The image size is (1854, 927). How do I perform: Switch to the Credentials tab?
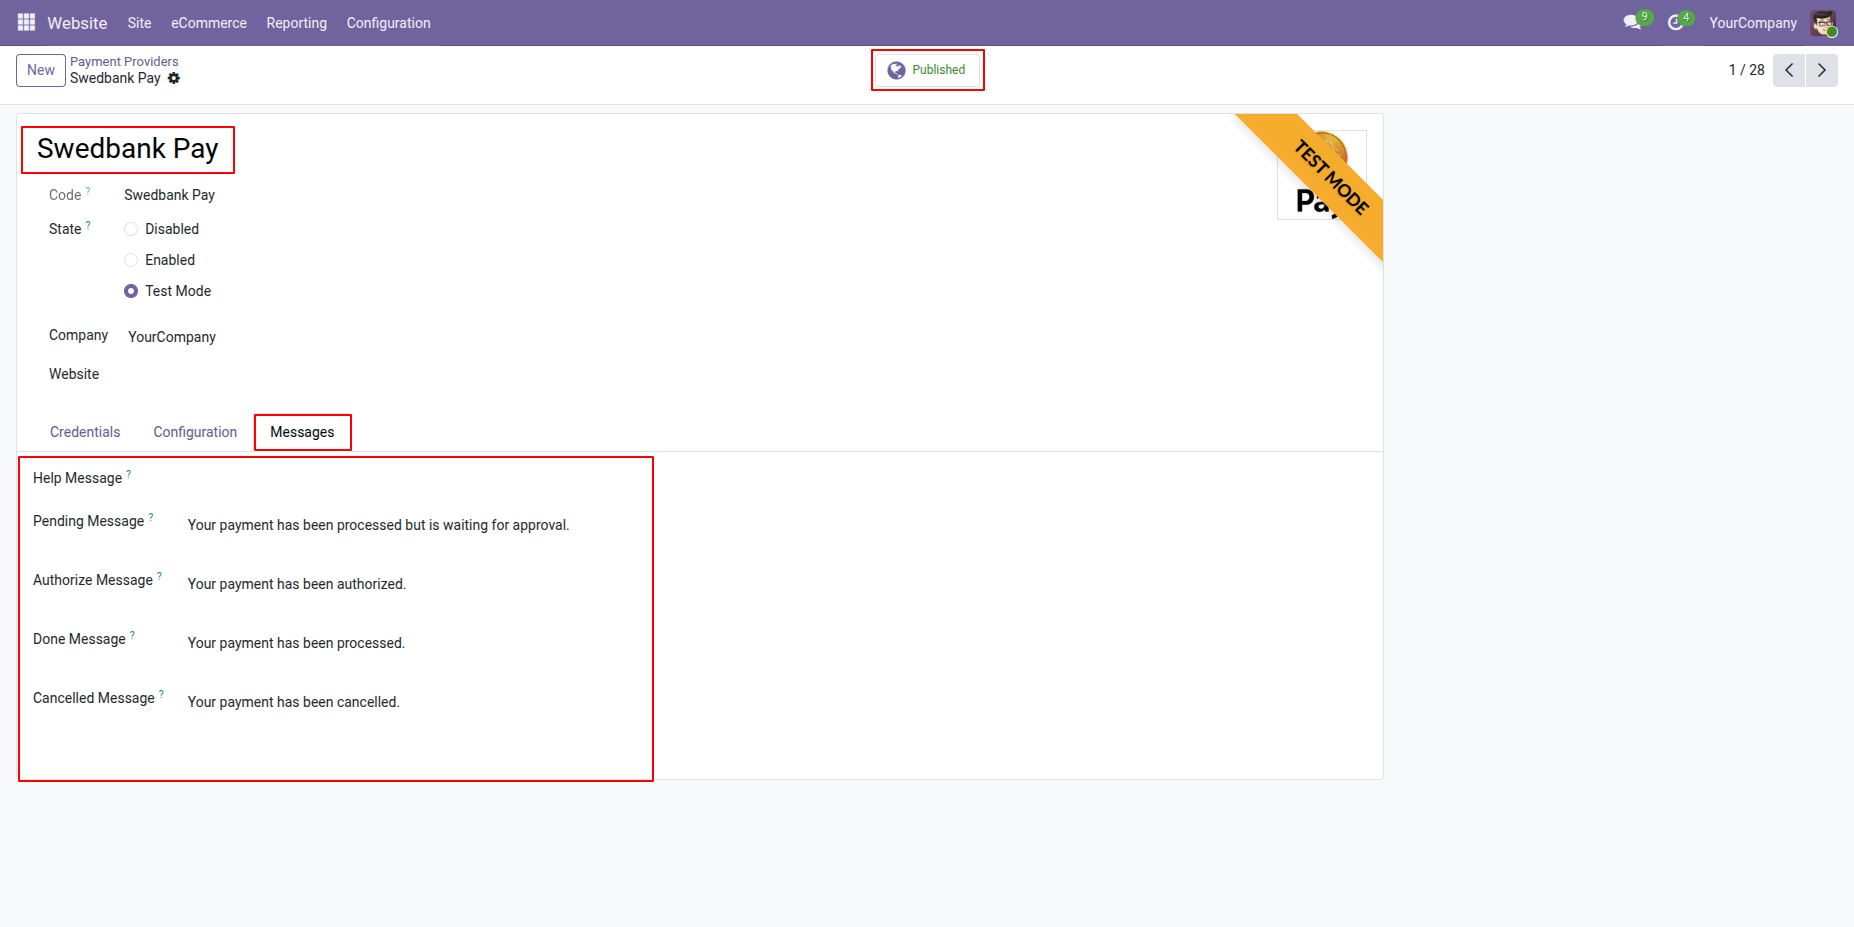85,432
